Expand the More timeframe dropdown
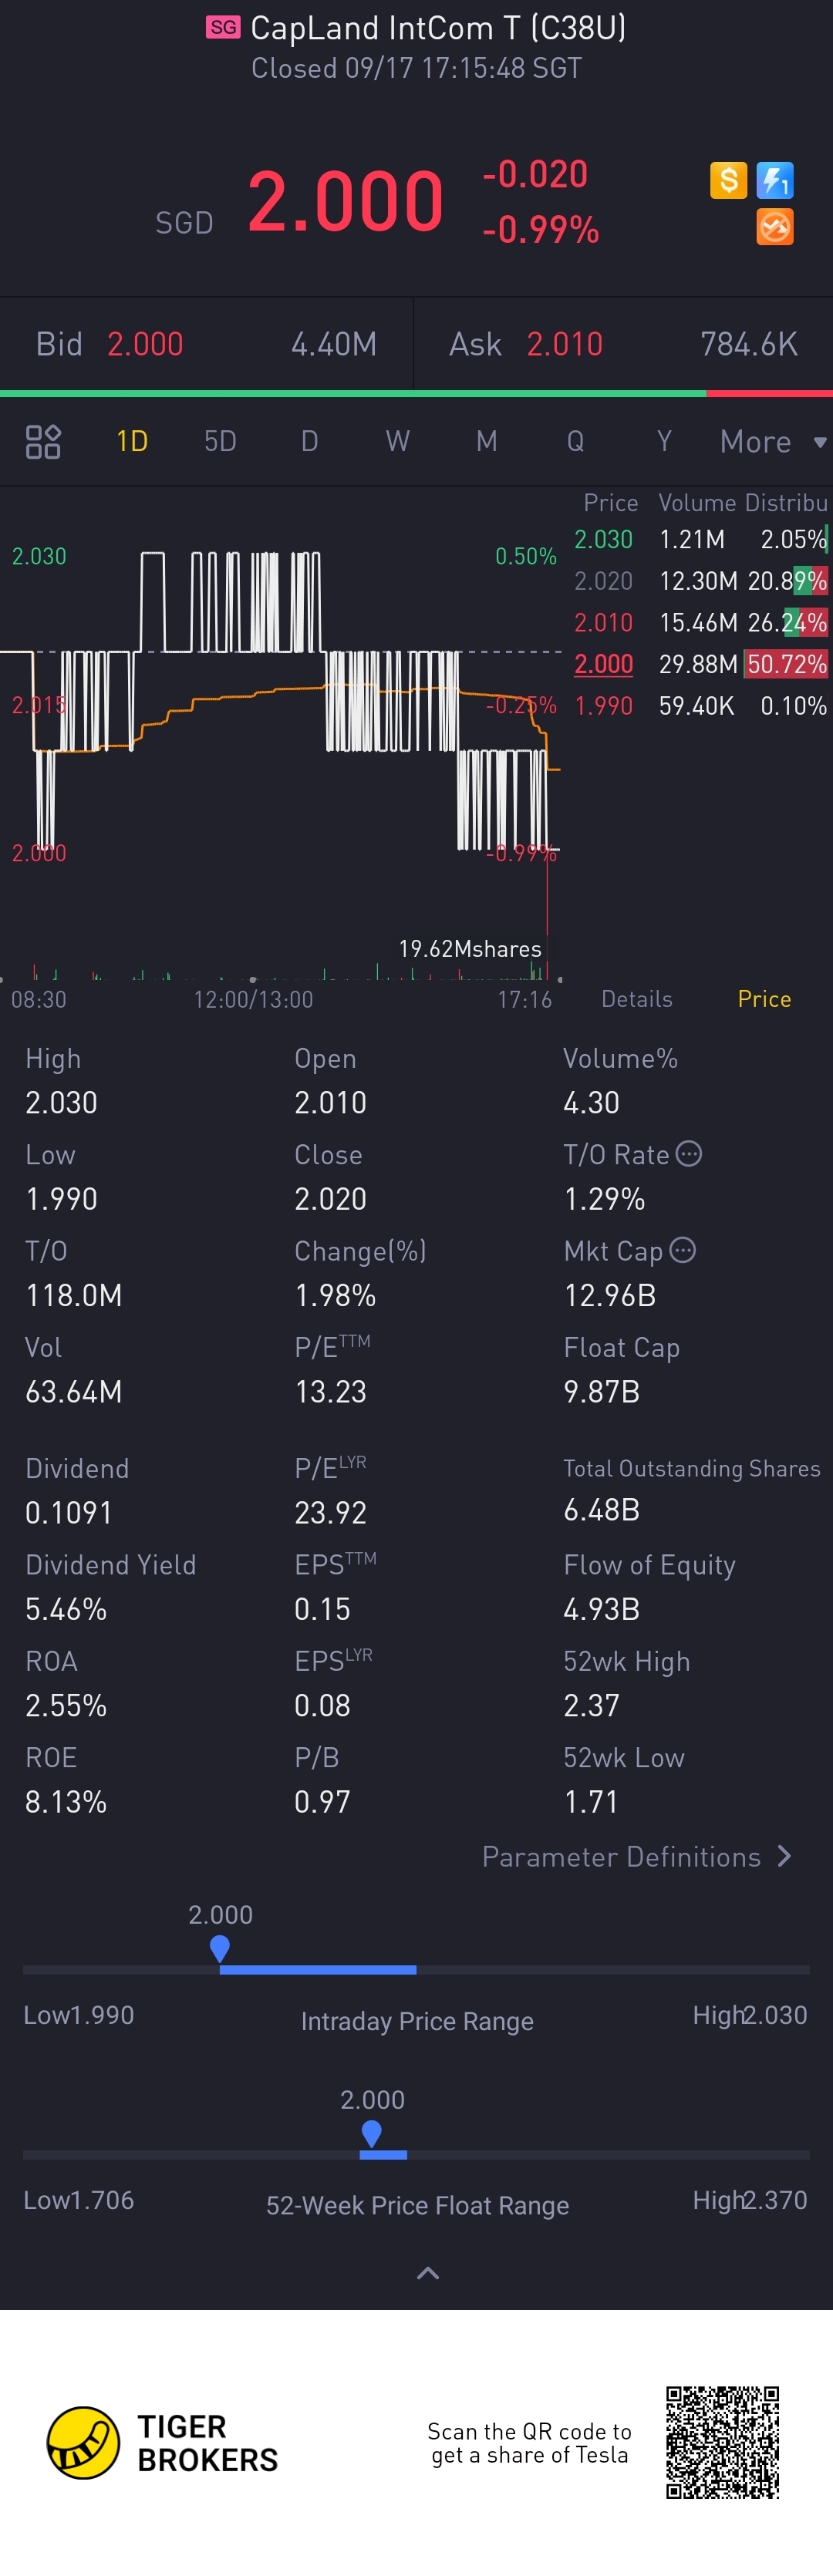Screen dimensions: 833x2576 (x=773, y=441)
